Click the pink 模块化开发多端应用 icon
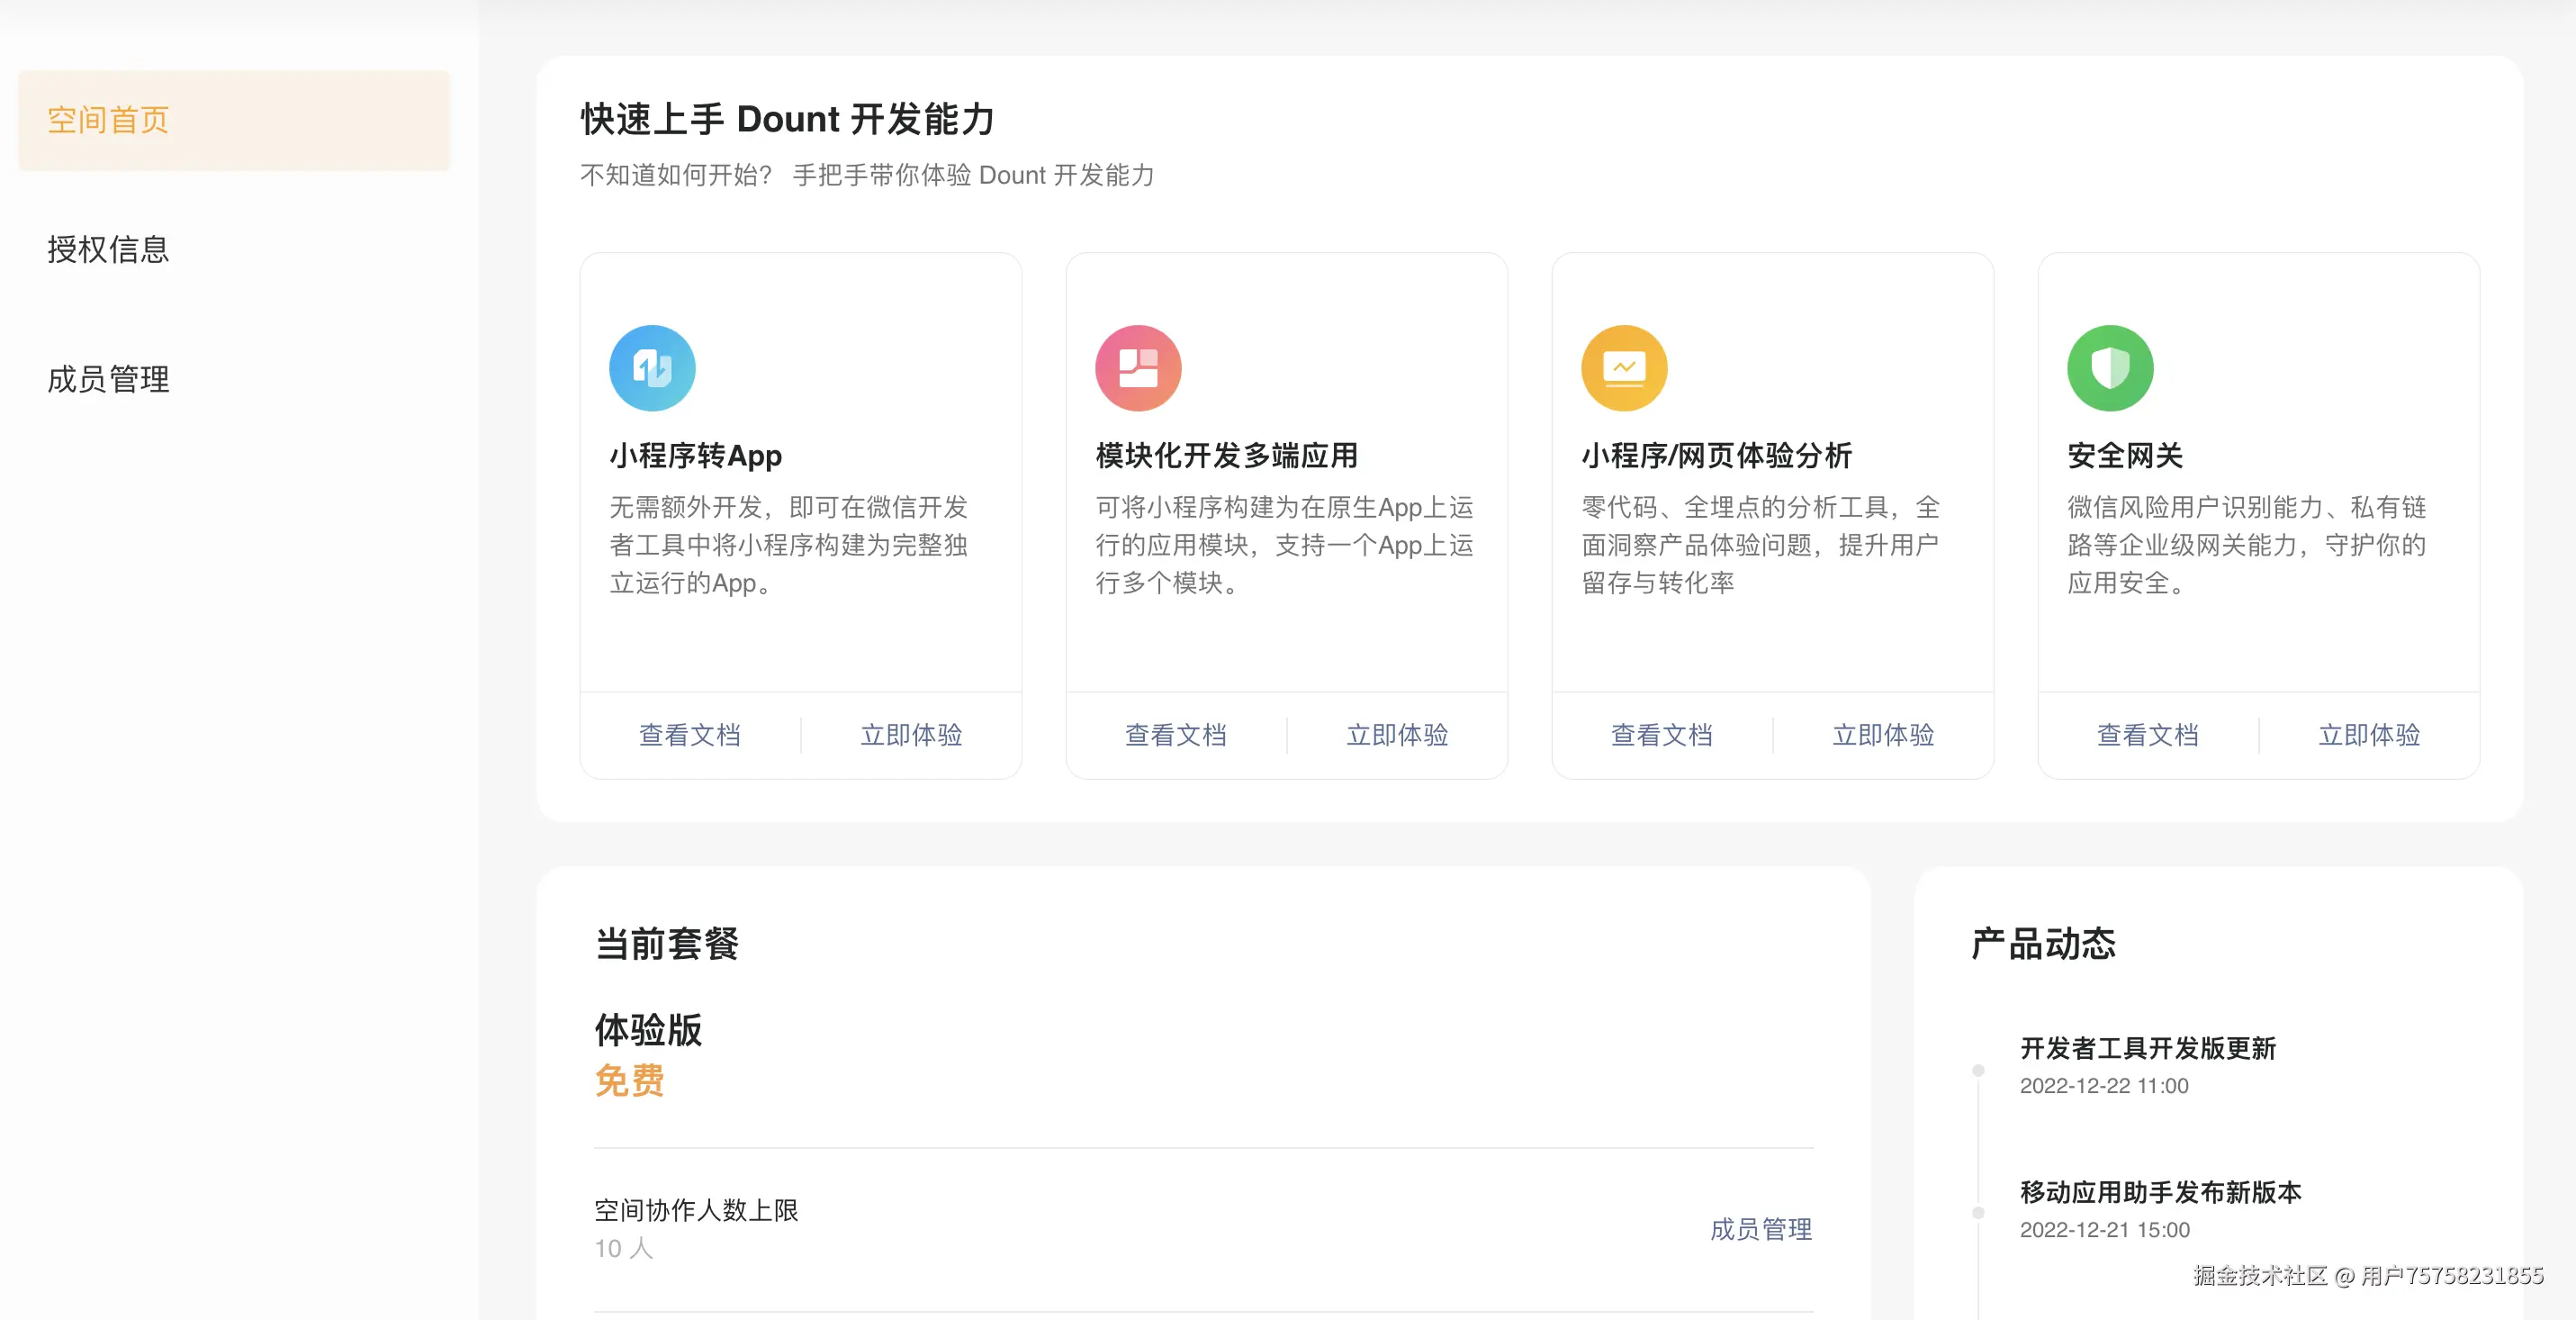This screenshot has height=1320, width=2576. pos(1138,368)
